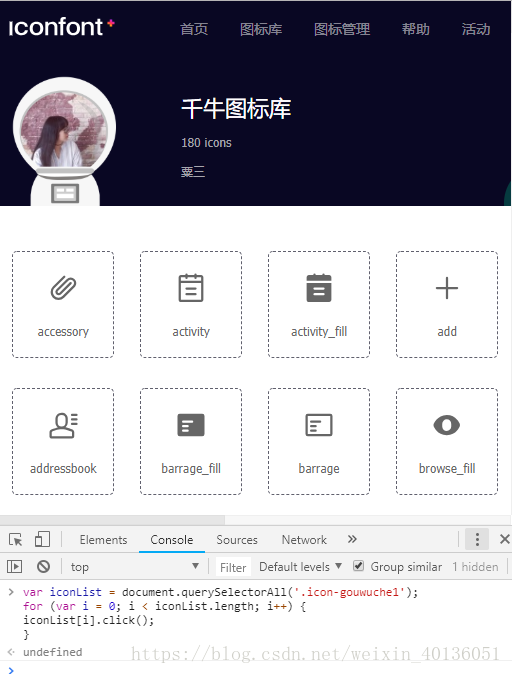Open 帮助 navigation item
This screenshot has width=512, height=674.
[416, 29]
